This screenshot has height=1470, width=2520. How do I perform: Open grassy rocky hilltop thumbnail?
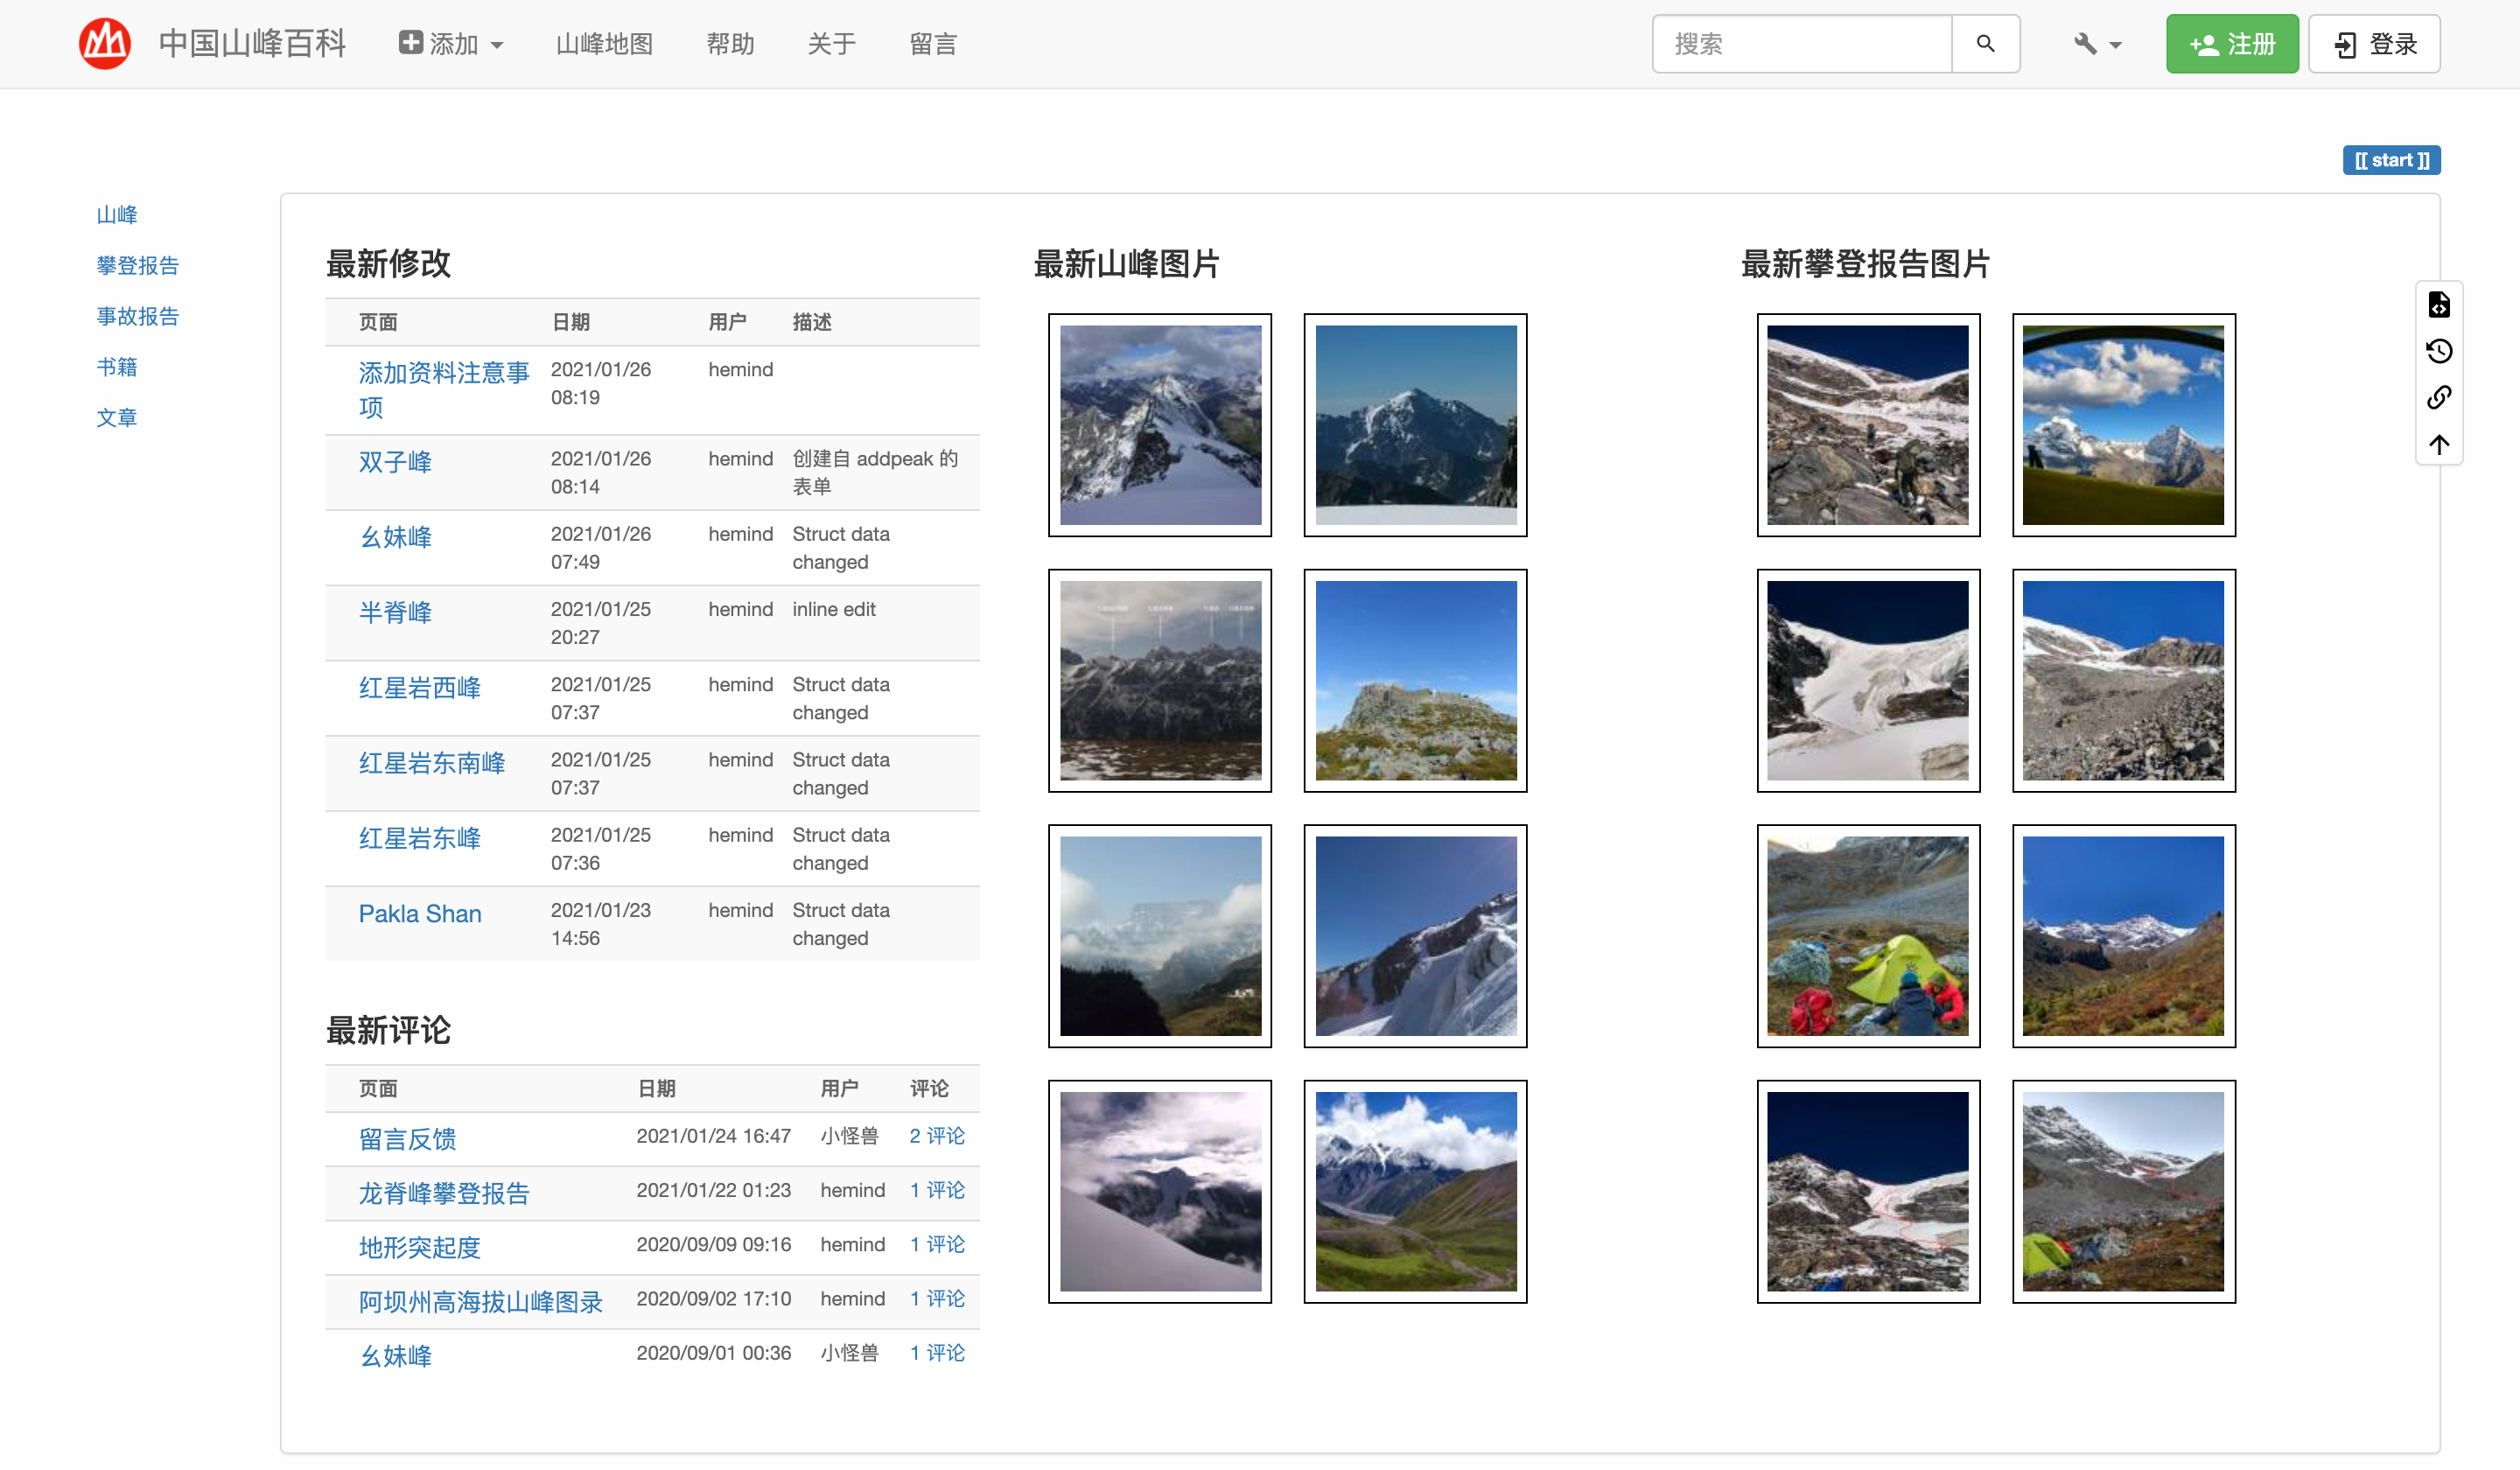click(x=1415, y=680)
